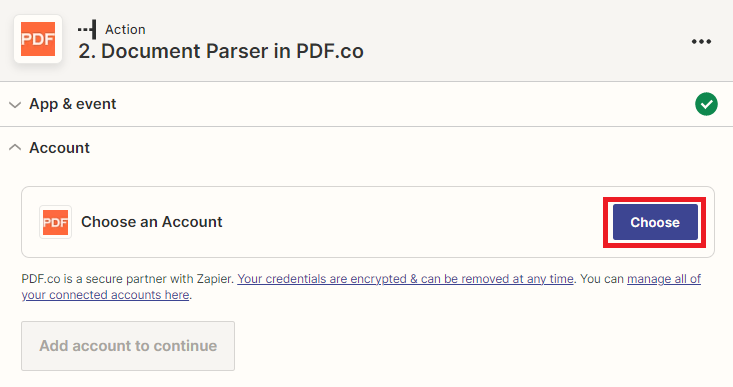Click the Choose an Account label
Image resolution: width=733 pixels, height=387 pixels.
[x=151, y=222]
